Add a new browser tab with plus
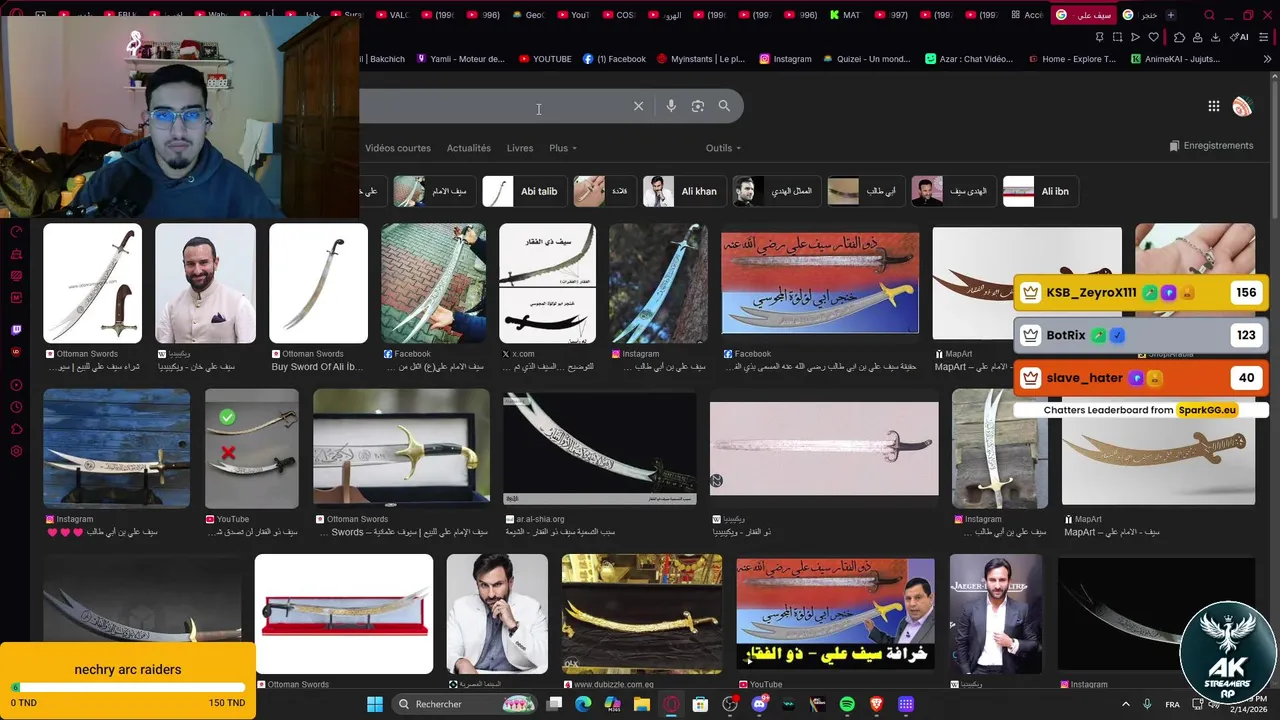This screenshot has width=1280, height=720. tap(1170, 15)
